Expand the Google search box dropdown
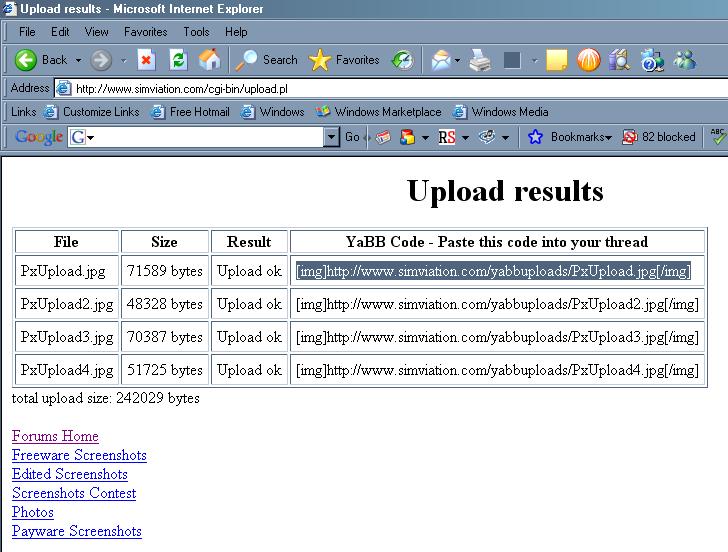The image size is (728, 552). [331, 137]
